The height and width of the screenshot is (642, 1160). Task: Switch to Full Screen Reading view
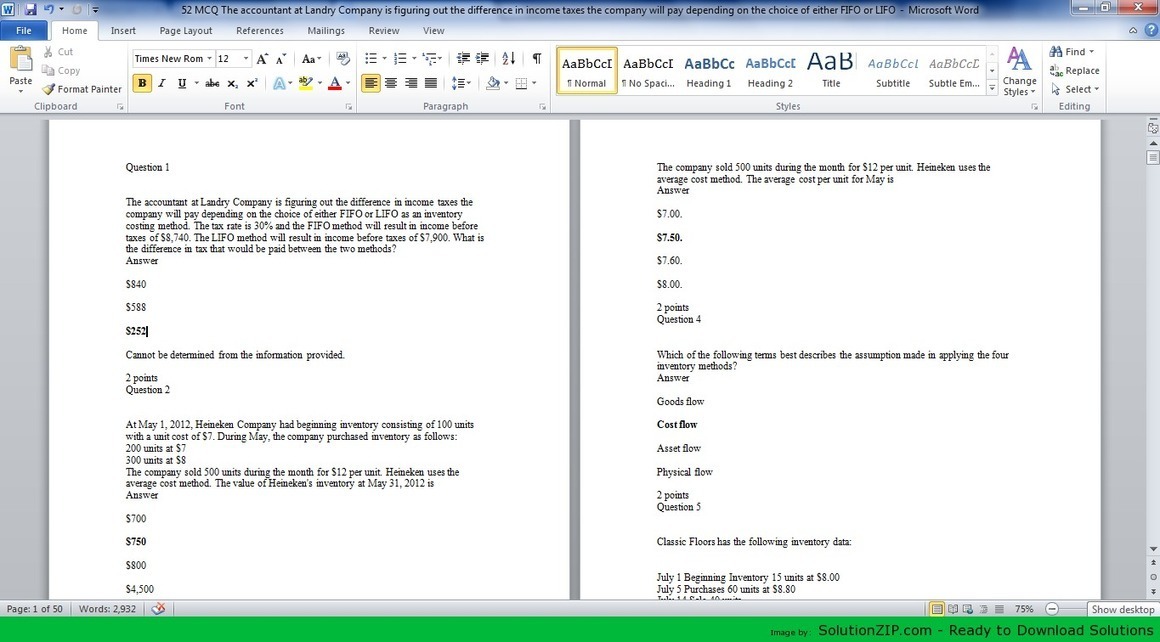[x=953, y=609]
